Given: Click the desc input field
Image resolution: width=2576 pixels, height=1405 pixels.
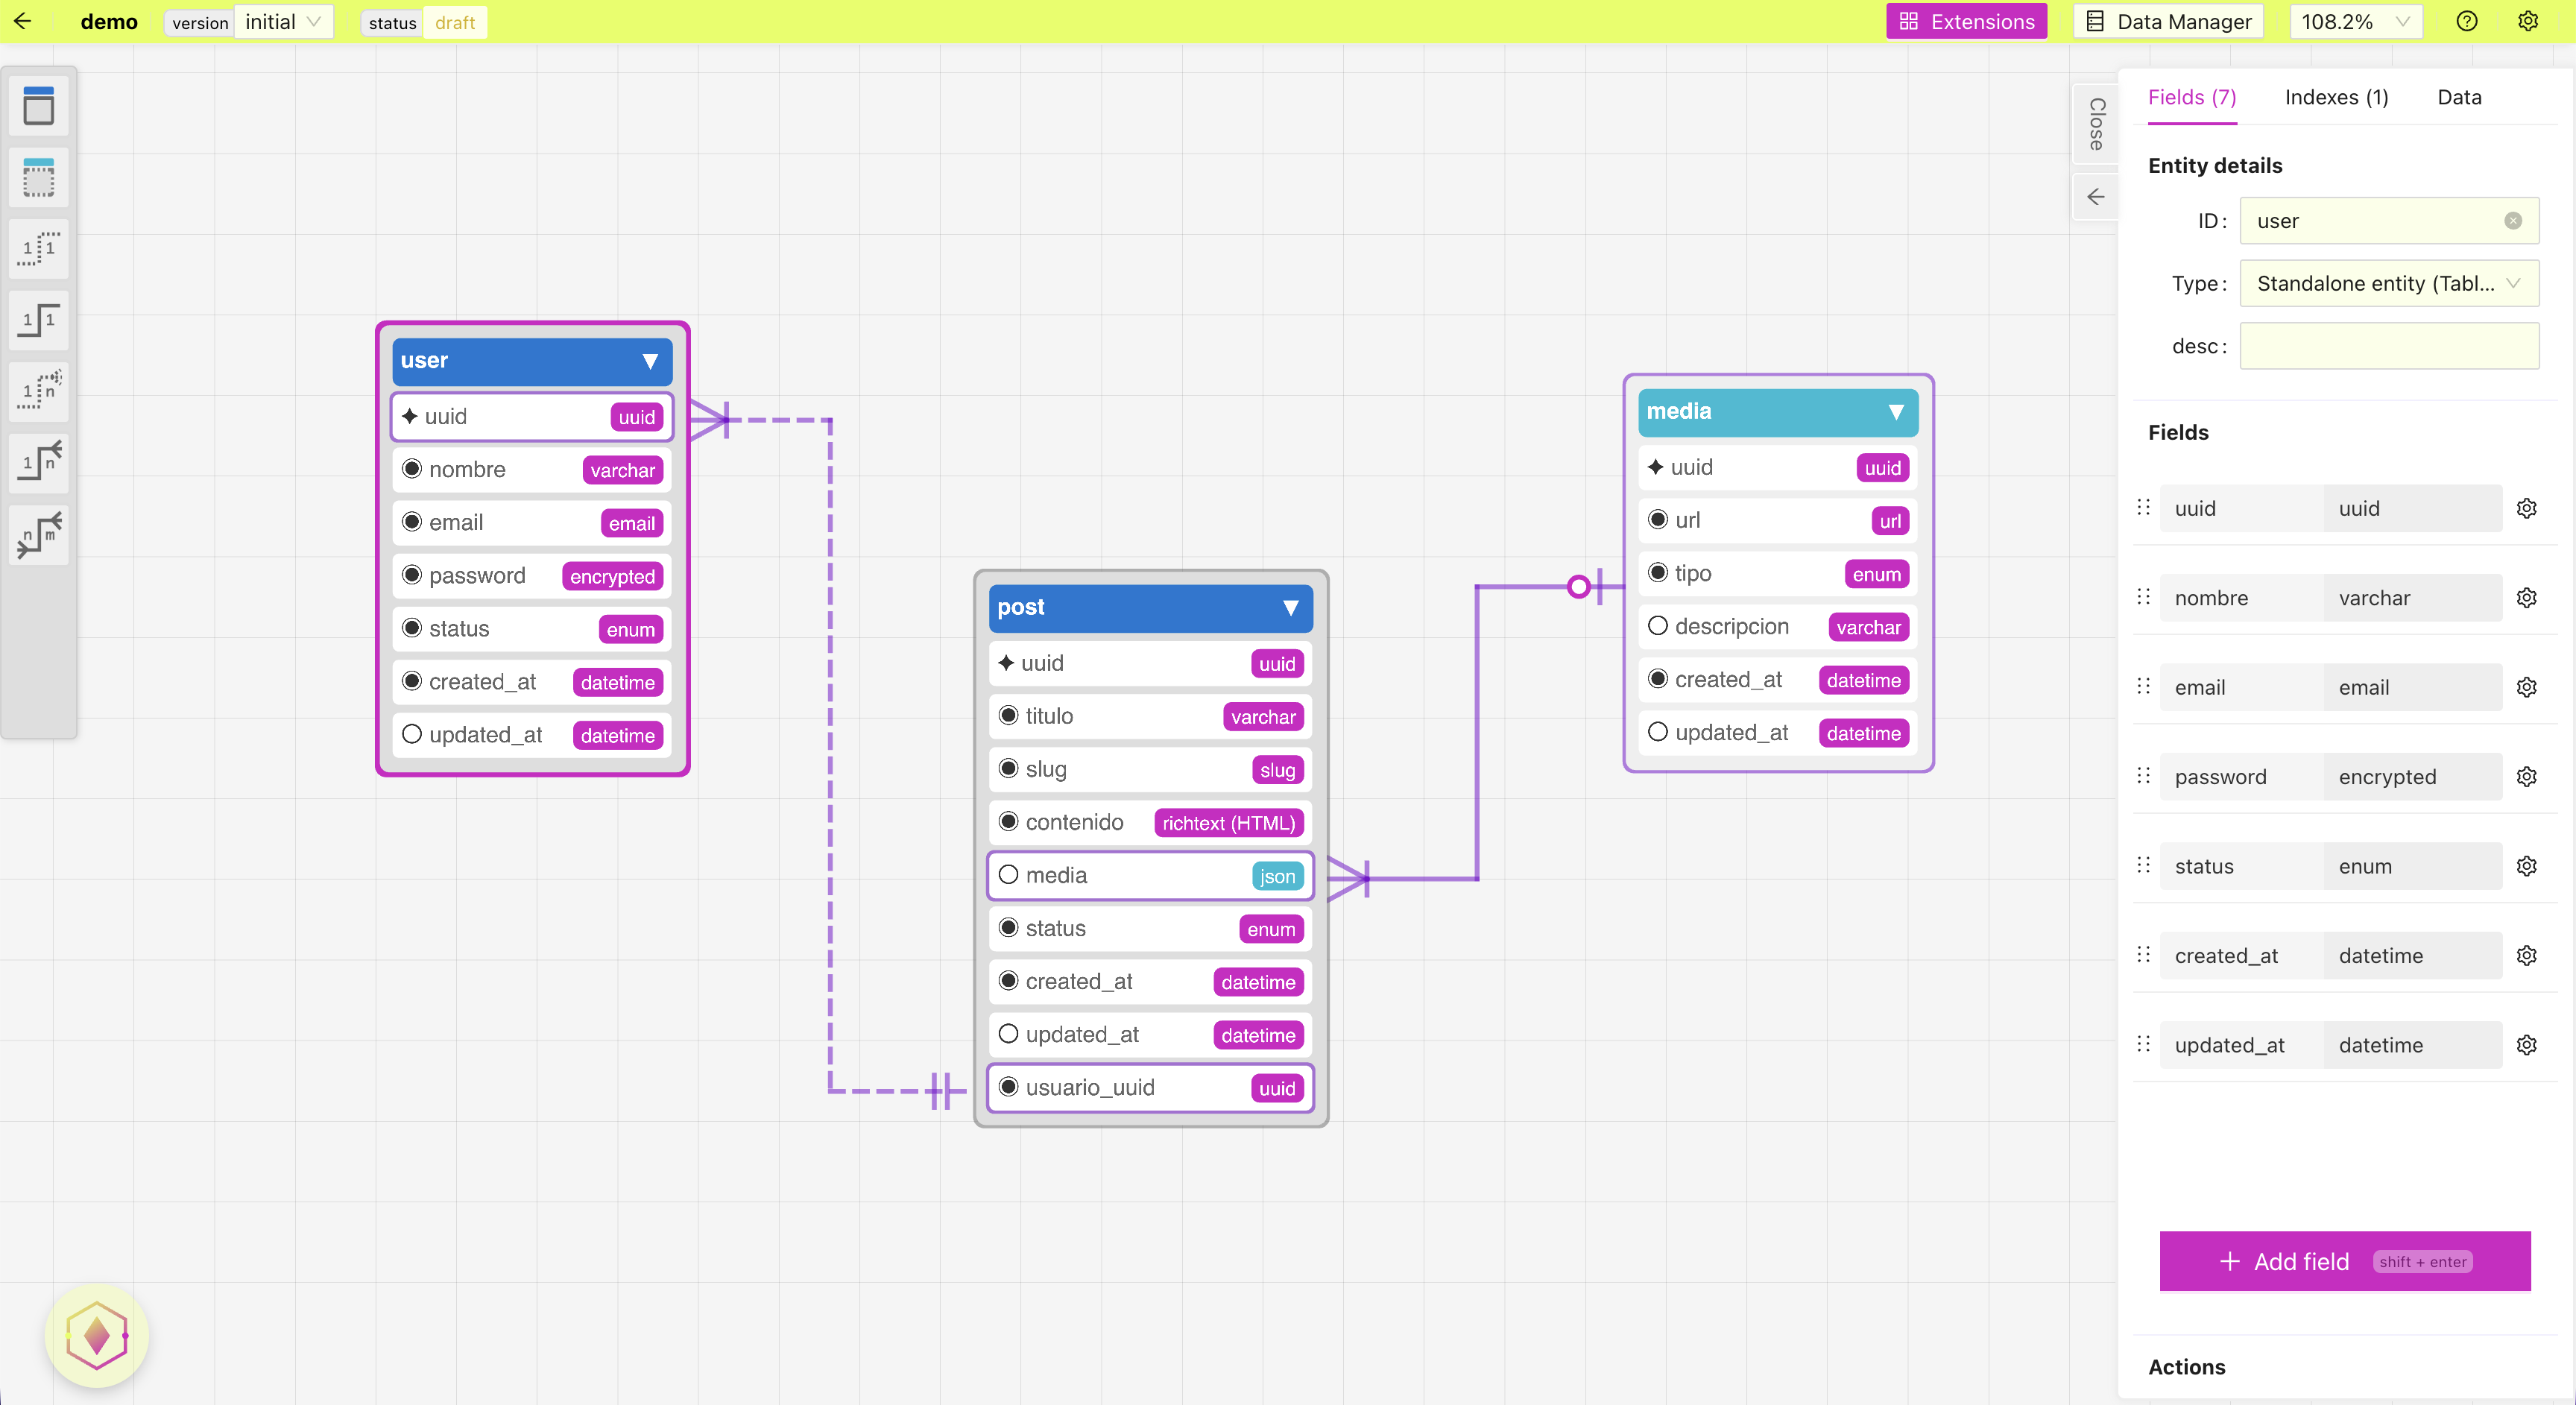Looking at the screenshot, I should coord(2388,346).
